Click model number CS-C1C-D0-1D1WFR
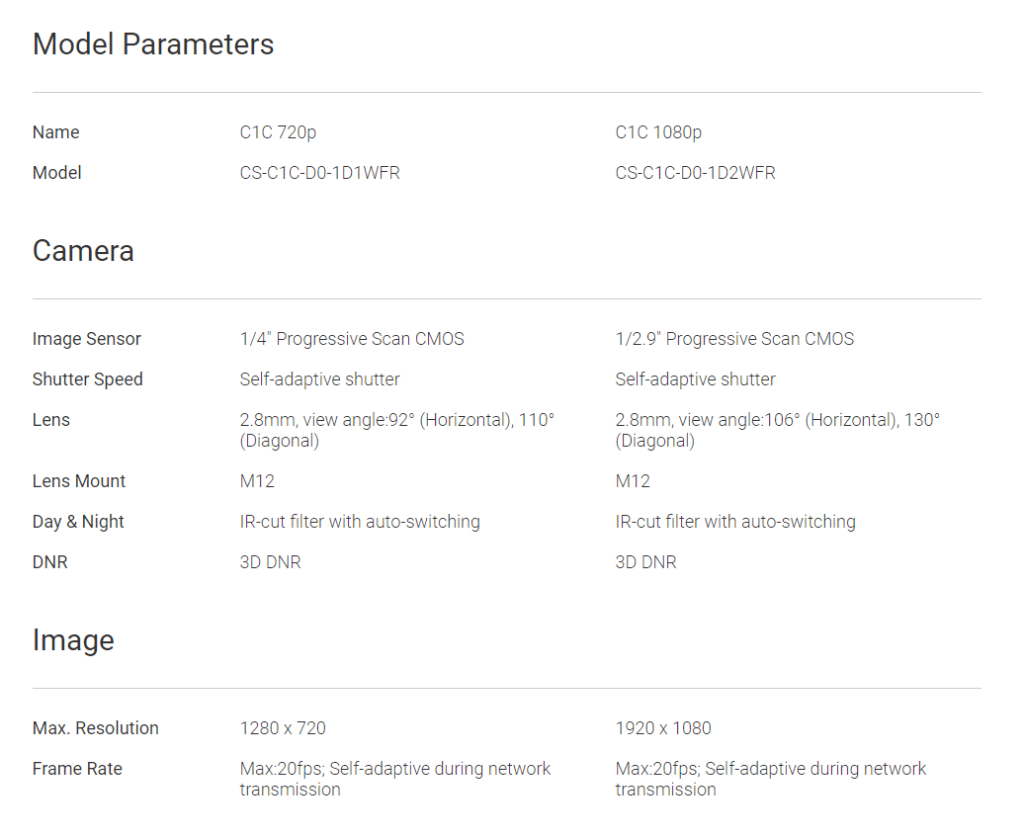This screenshot has width=1024, height=838. [320, 173]
